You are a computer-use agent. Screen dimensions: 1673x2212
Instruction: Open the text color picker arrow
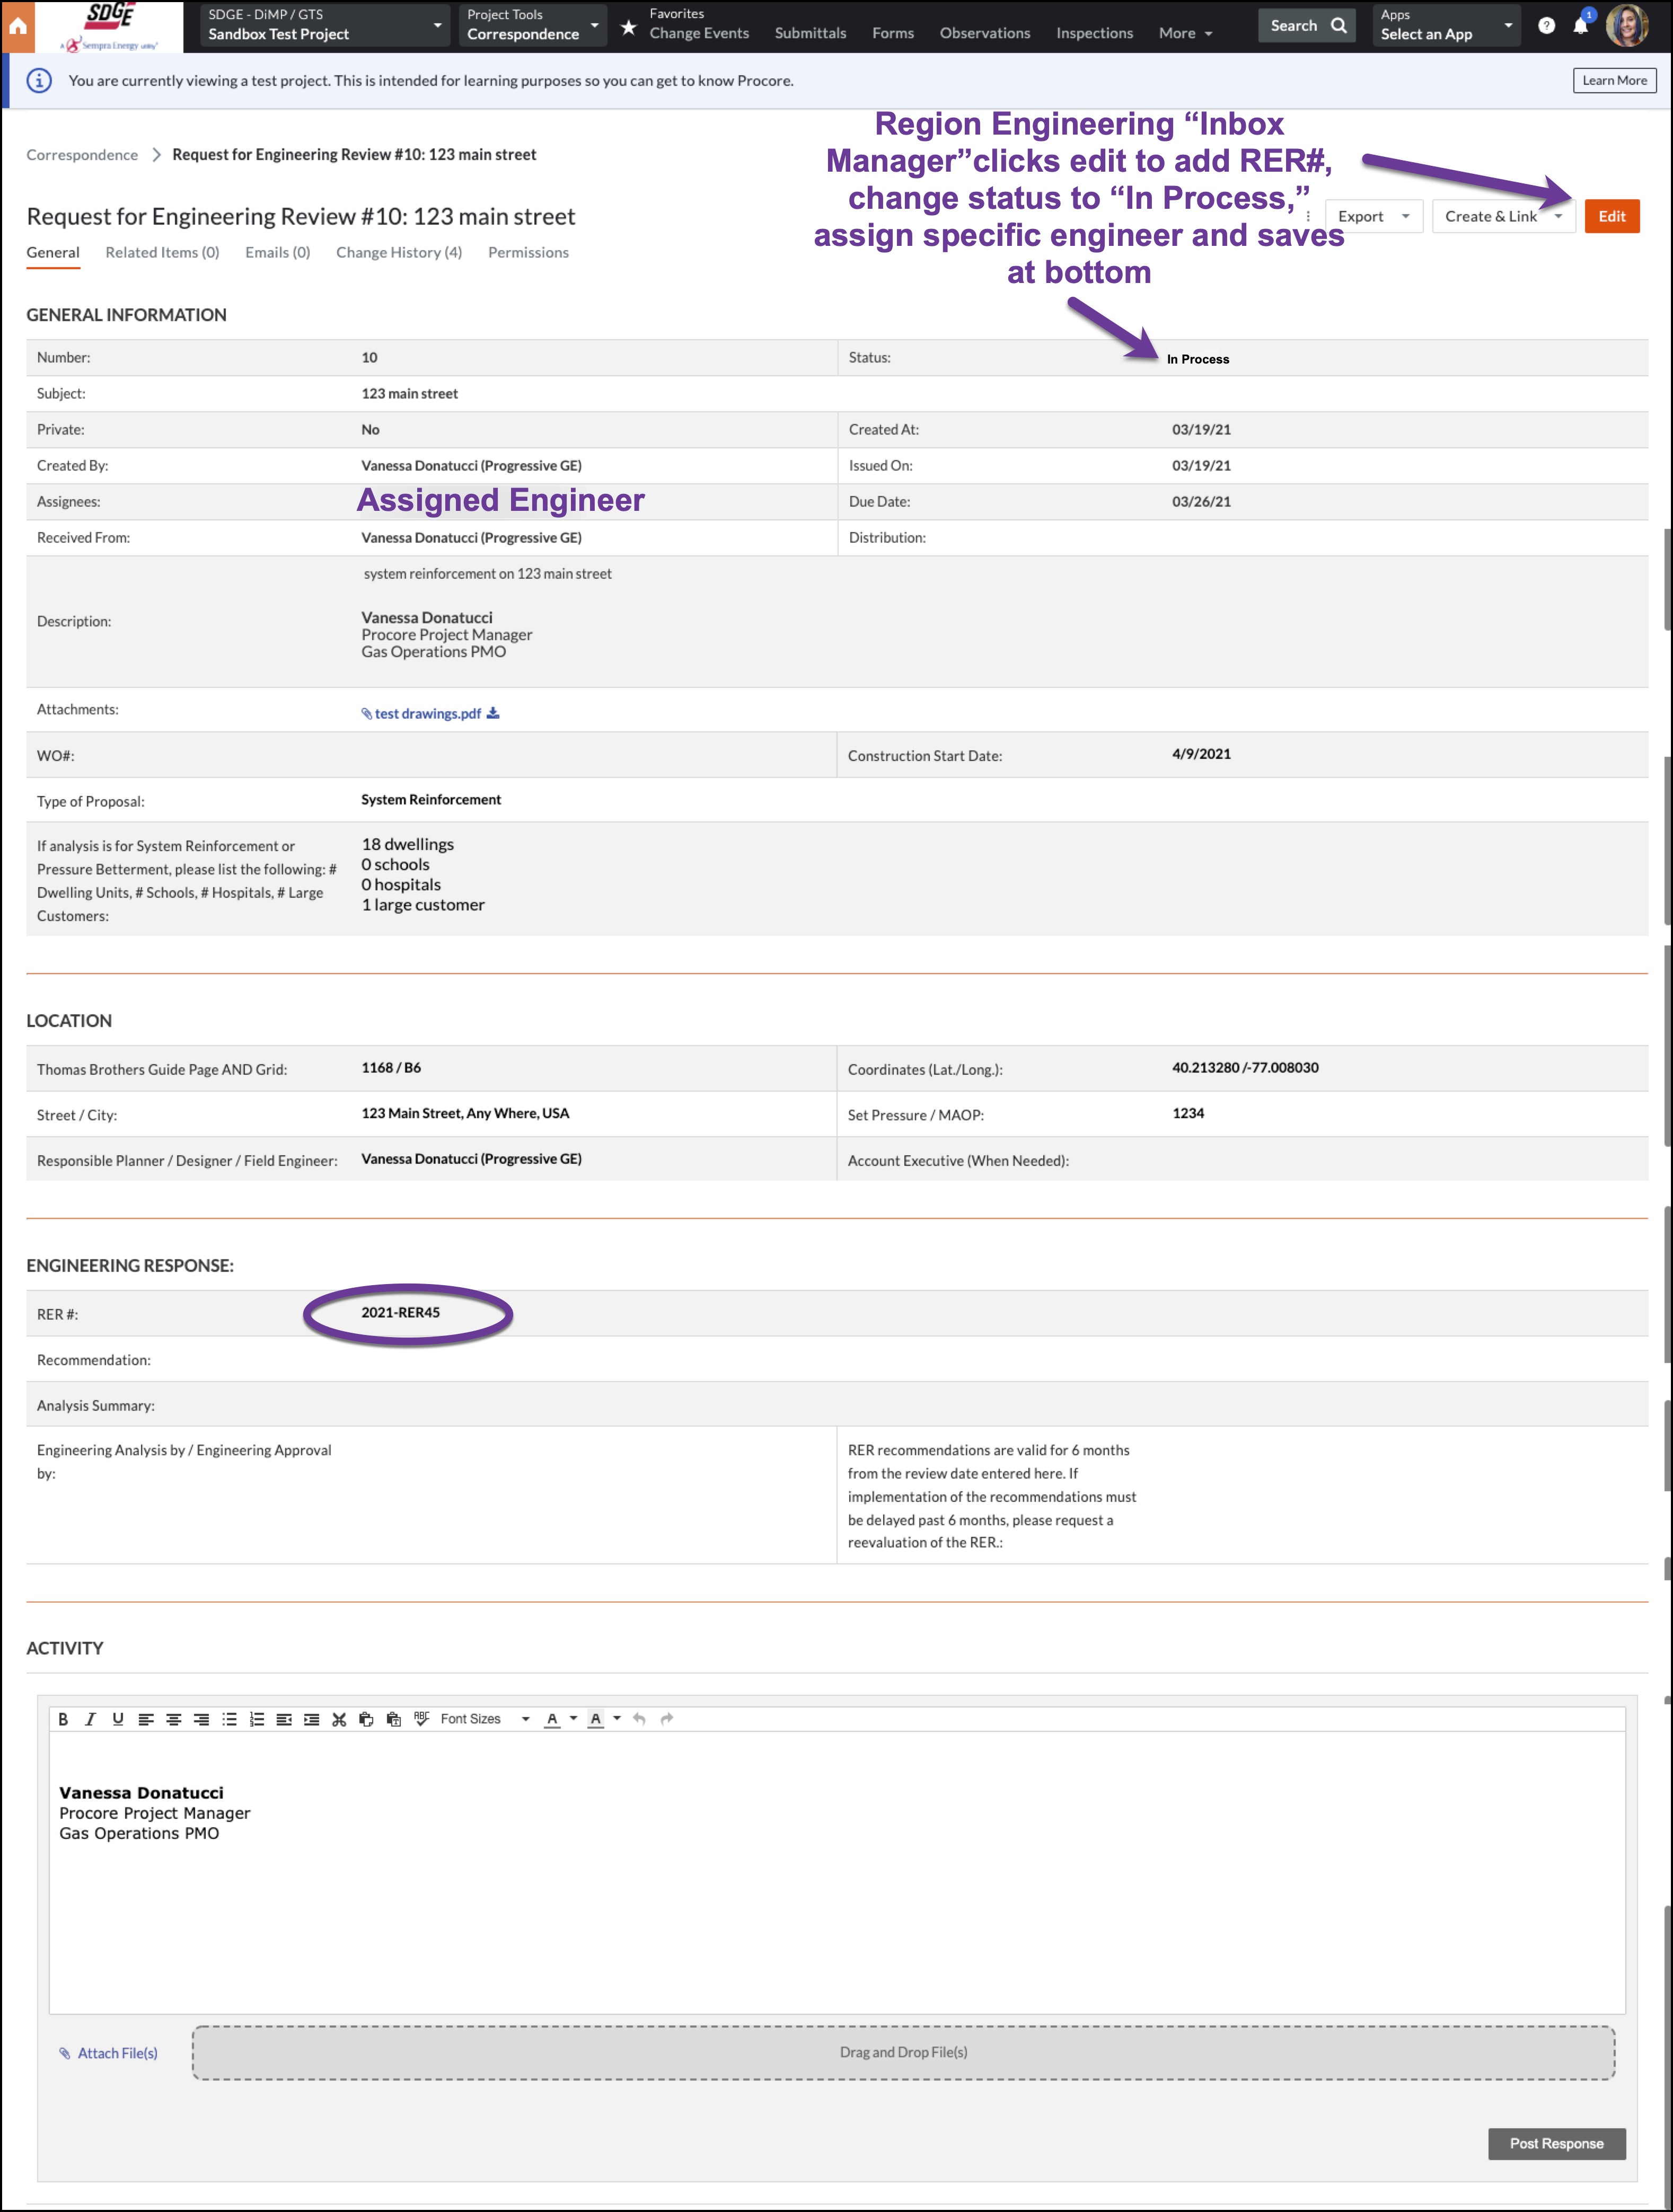[x=574, y=1719]
